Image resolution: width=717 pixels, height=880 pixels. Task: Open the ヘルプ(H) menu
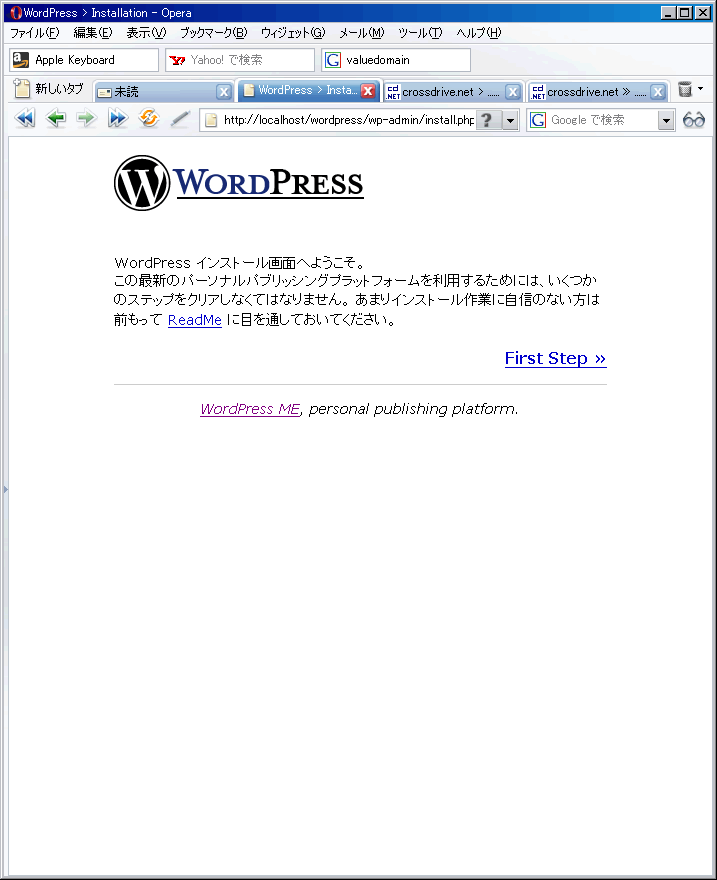coord(479,33)
